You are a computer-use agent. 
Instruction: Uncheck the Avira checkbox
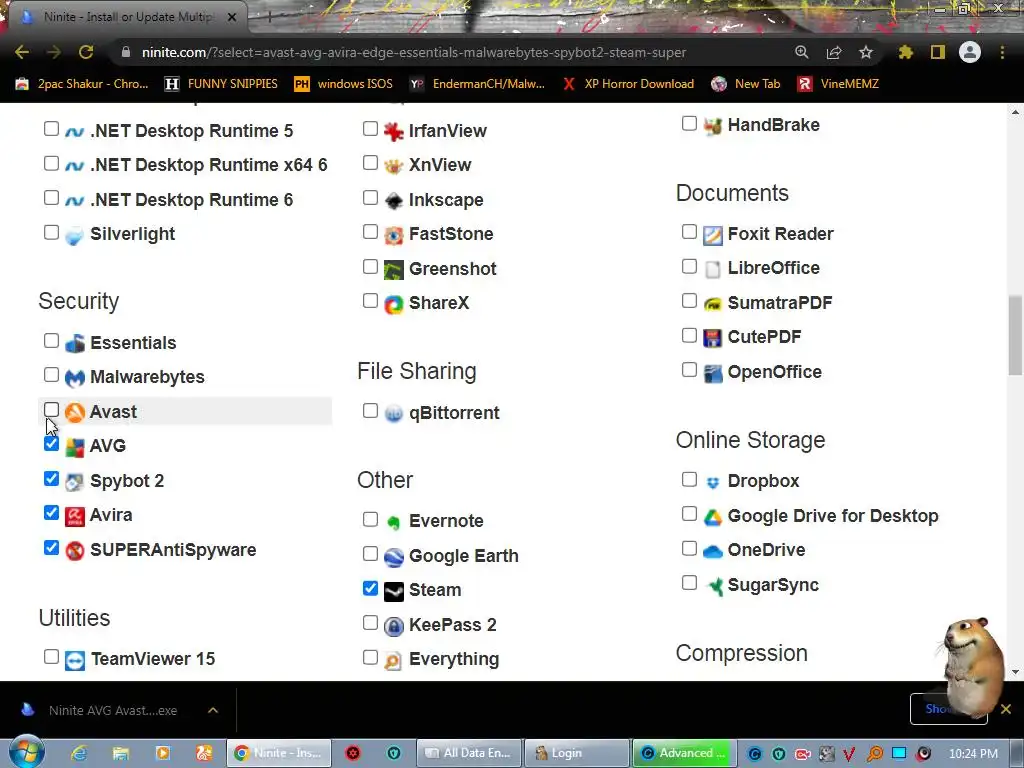point(51,513)
